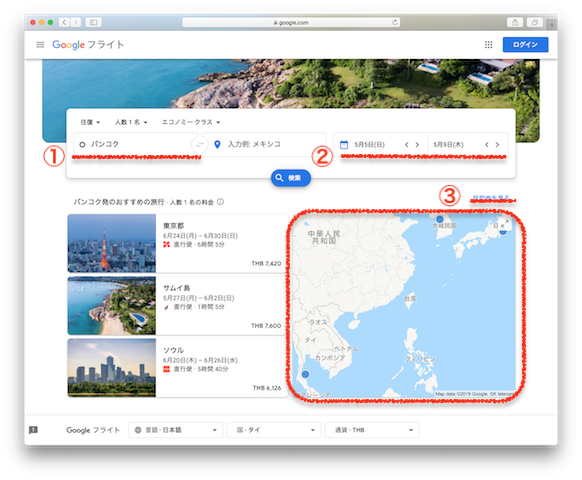582x480 pixels.
Task: Click 5月27日(月) – 6月2日(日) date text
Action: 199,298
